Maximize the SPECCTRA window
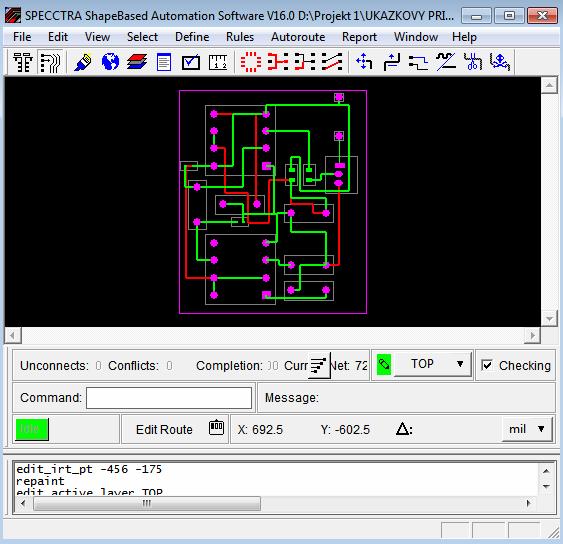This screenshot has height=544, width=563. (x=509, y=15)
